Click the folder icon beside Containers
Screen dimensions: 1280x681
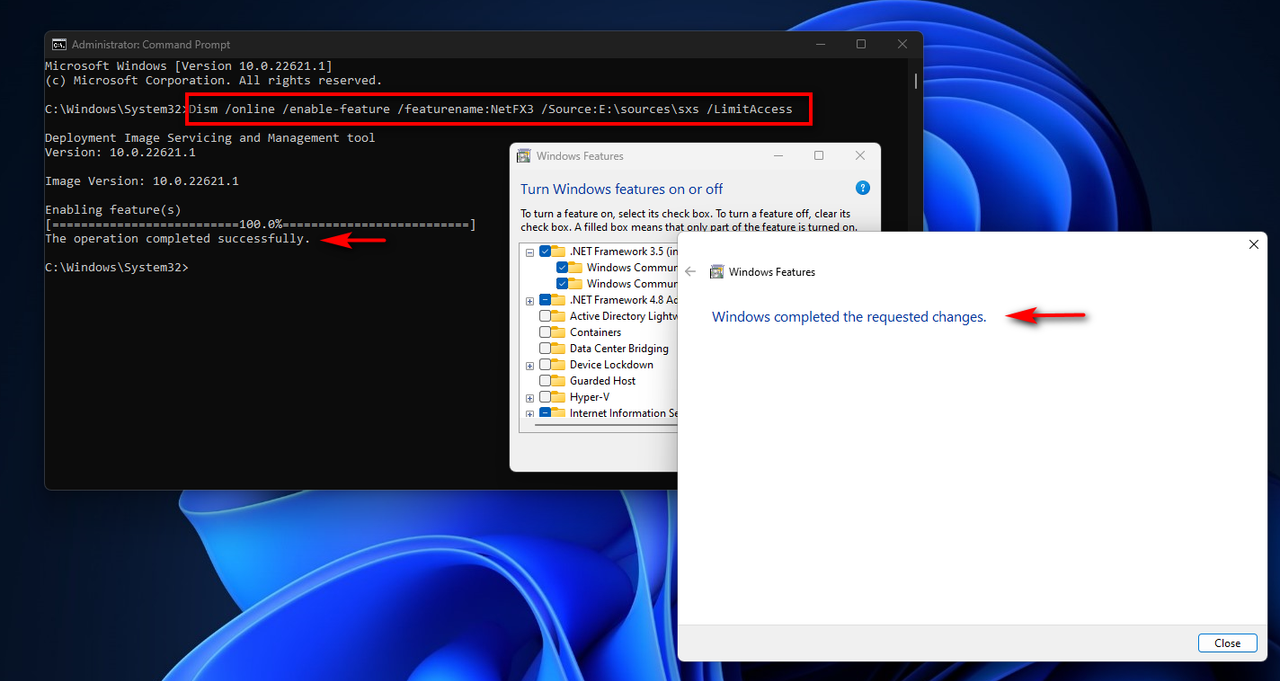click(558, 332)
